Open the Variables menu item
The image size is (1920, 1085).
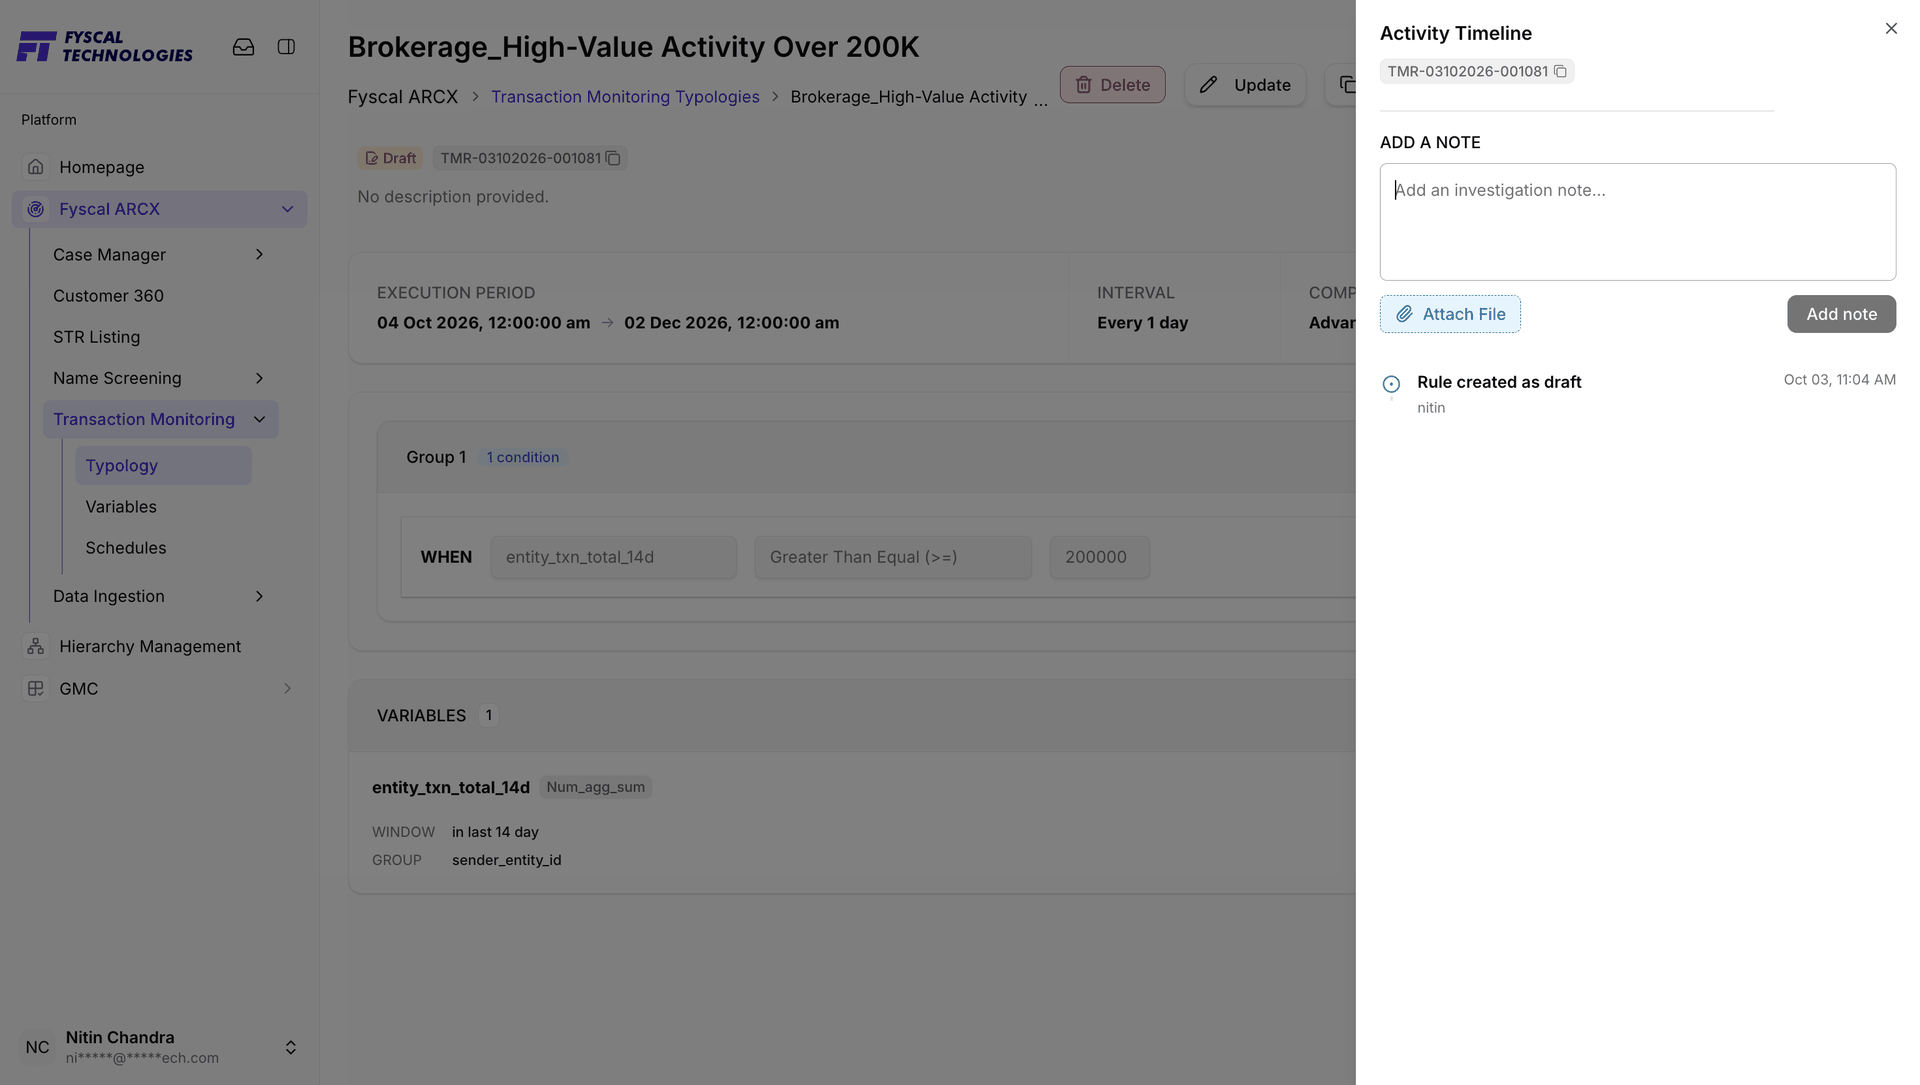tap(121, 506)
